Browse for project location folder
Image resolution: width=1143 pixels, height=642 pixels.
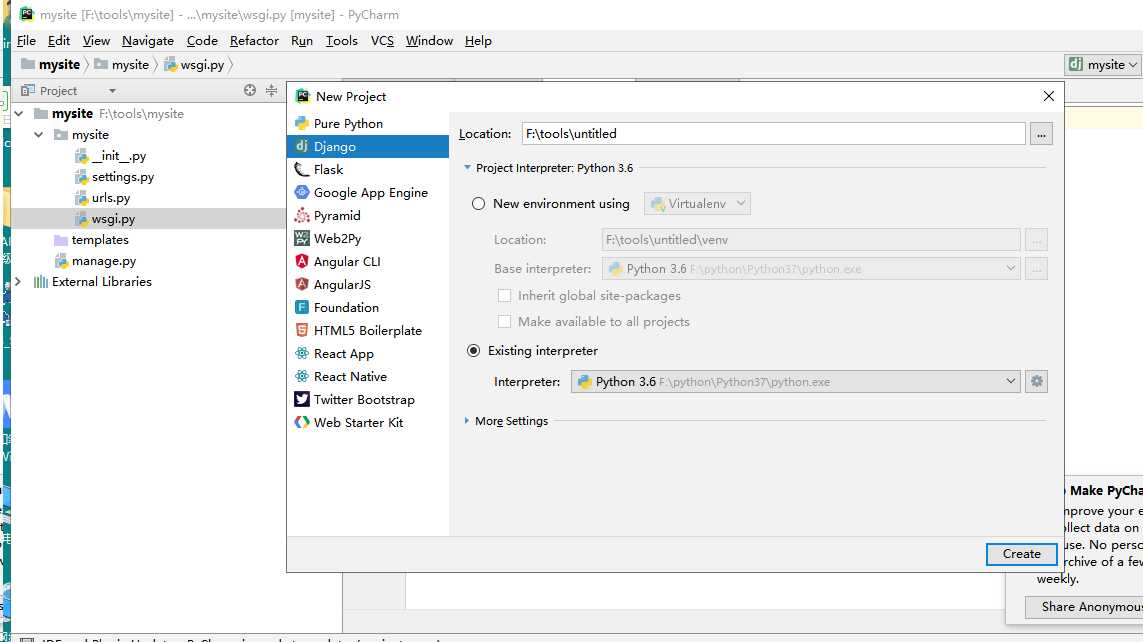(1041, 134)
